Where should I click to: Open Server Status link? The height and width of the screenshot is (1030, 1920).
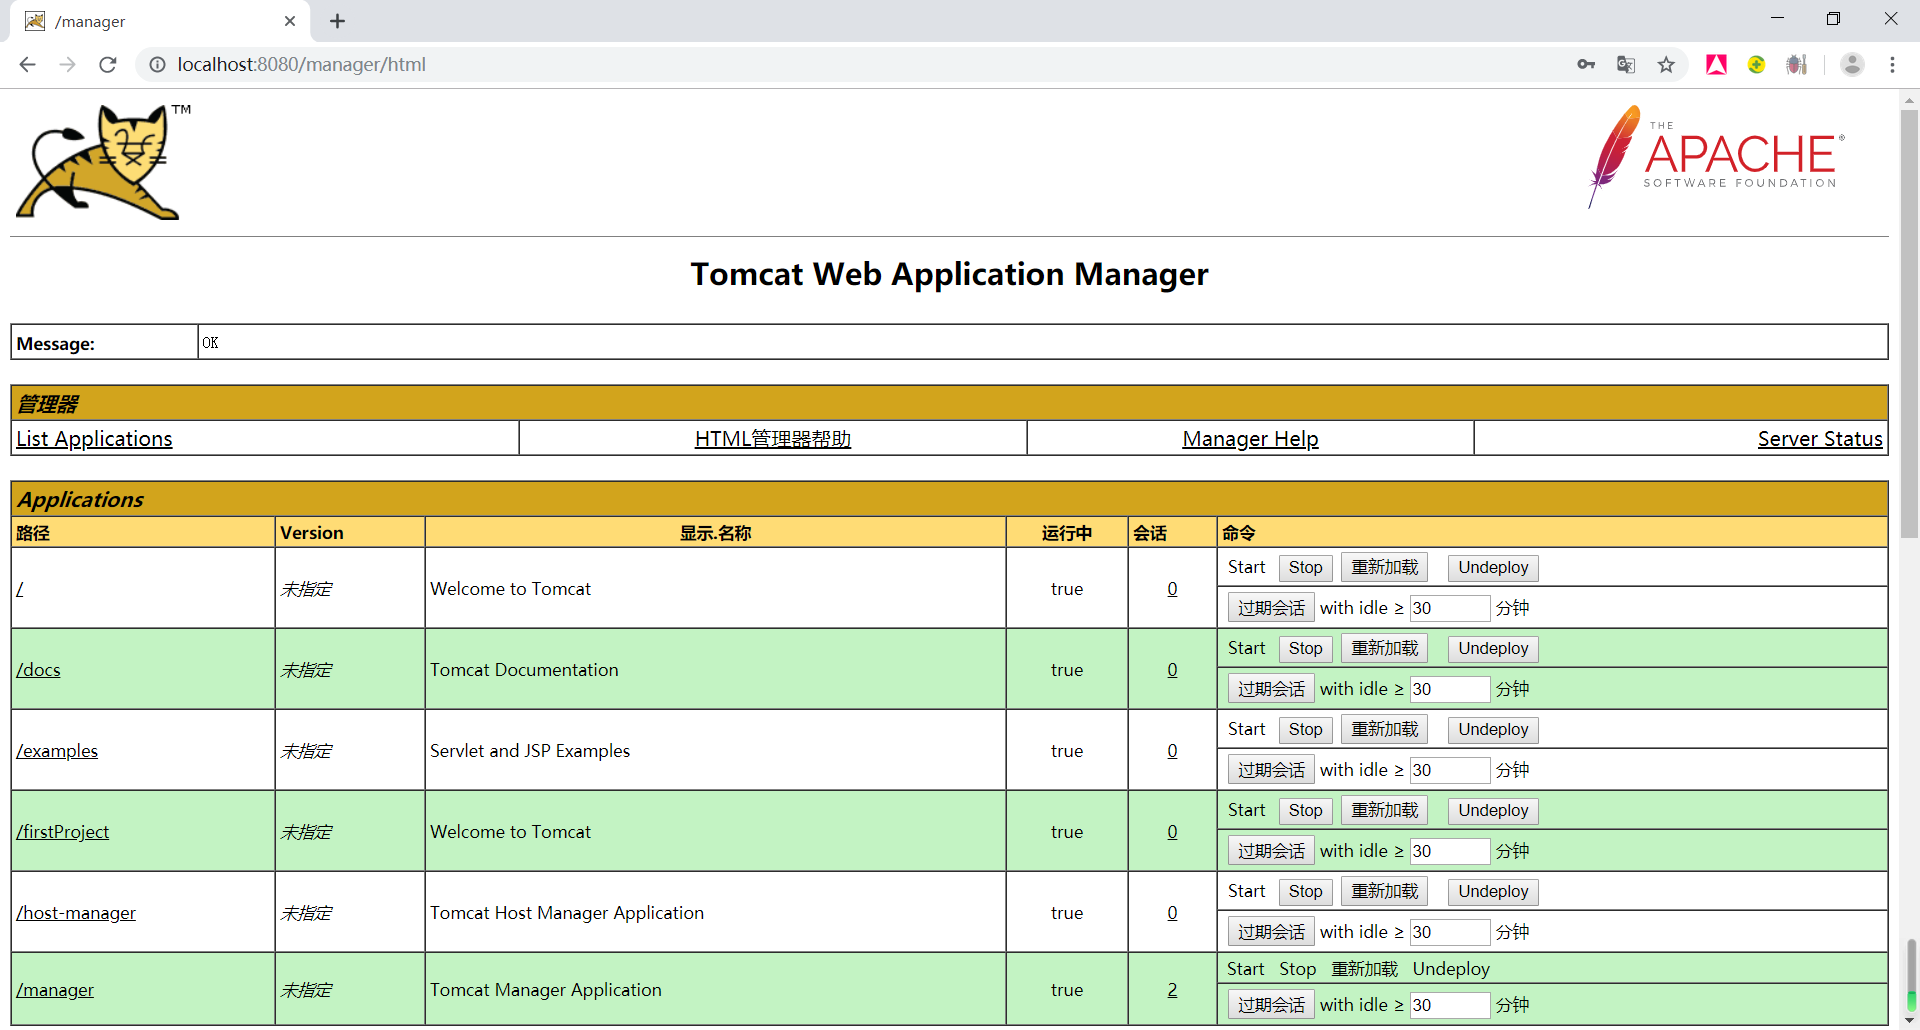point(1820,438)
